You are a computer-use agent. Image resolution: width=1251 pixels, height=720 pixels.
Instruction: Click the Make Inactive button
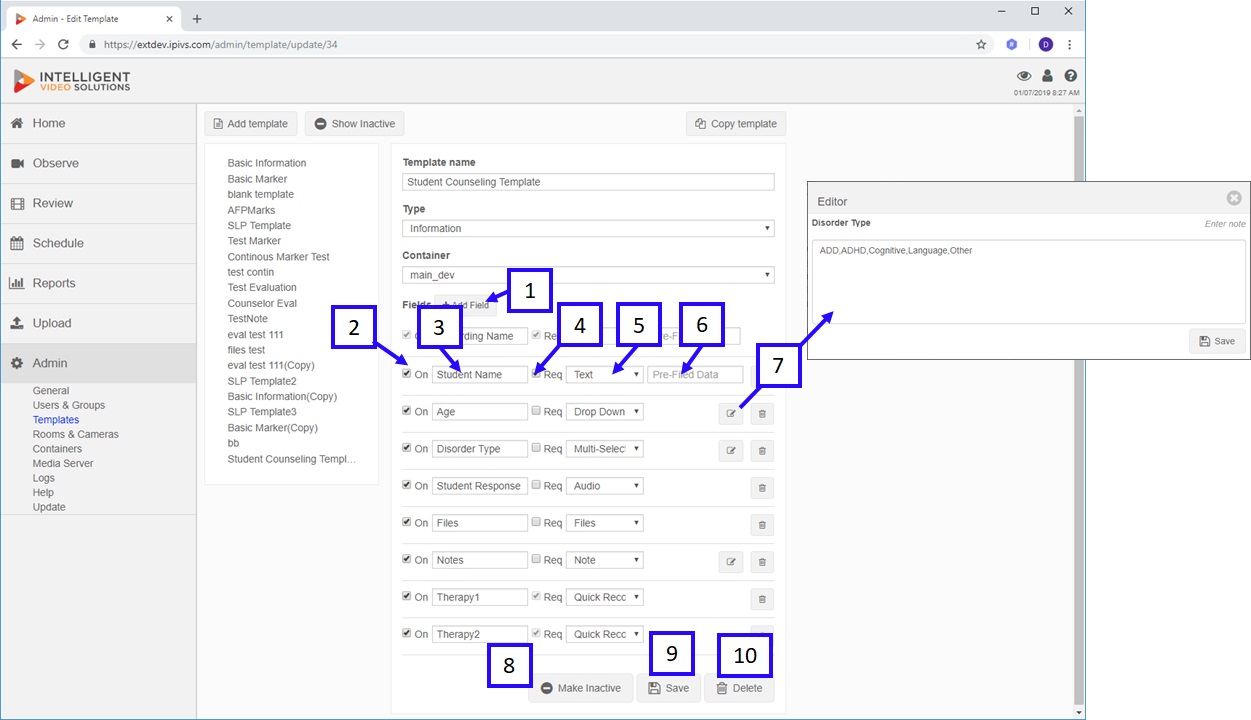pyautogui.click(x=580, y=688)
